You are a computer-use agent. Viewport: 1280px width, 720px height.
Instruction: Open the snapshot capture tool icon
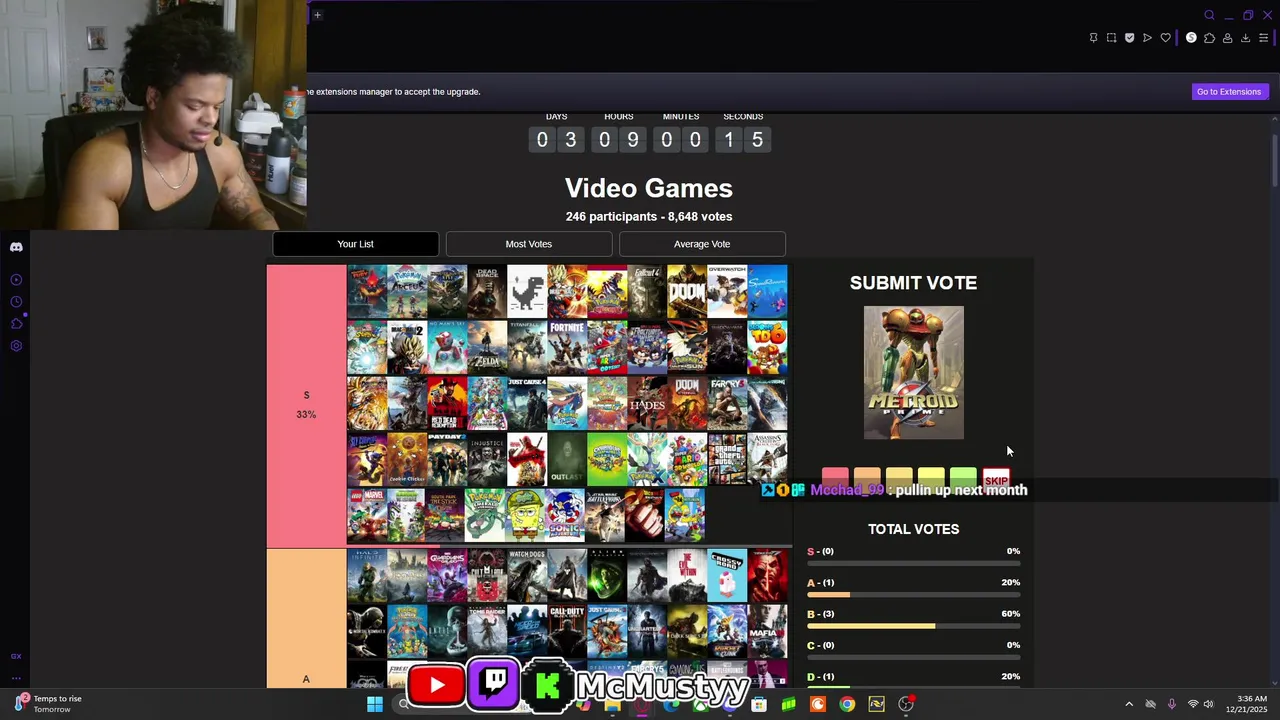click(x=1111, y=38)
